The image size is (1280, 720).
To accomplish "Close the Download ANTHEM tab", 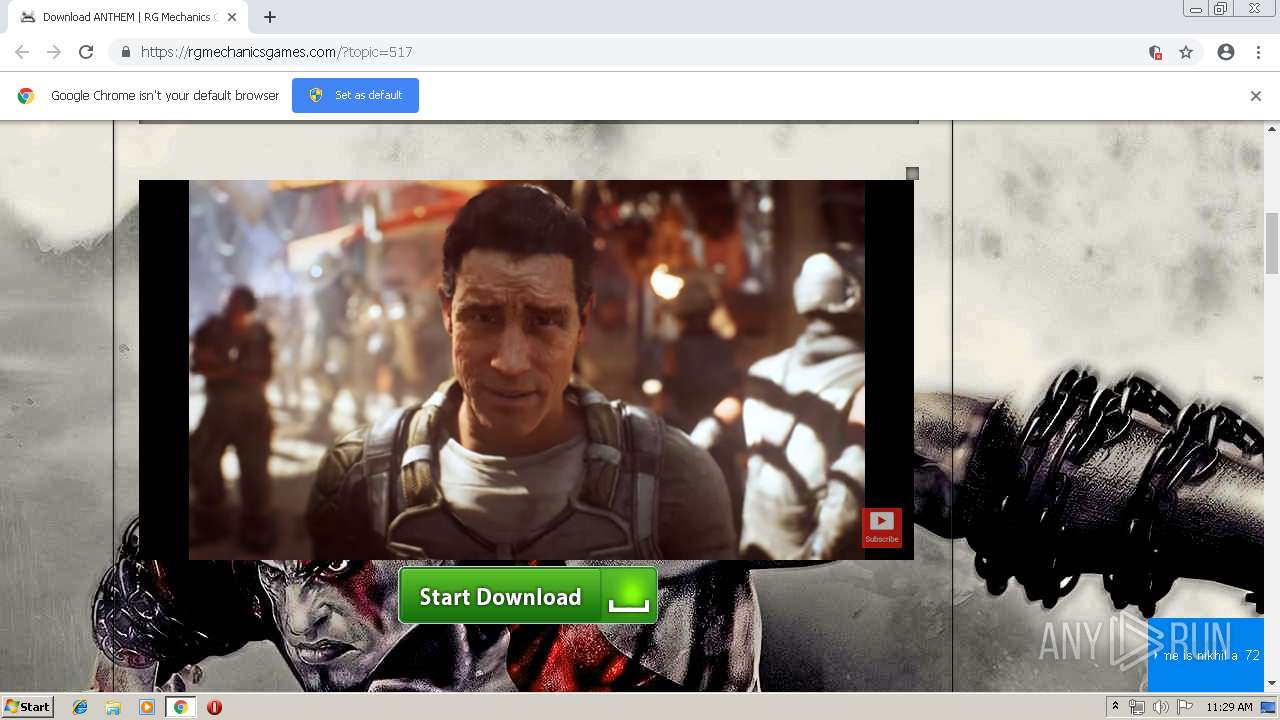I will click(232, 17).
